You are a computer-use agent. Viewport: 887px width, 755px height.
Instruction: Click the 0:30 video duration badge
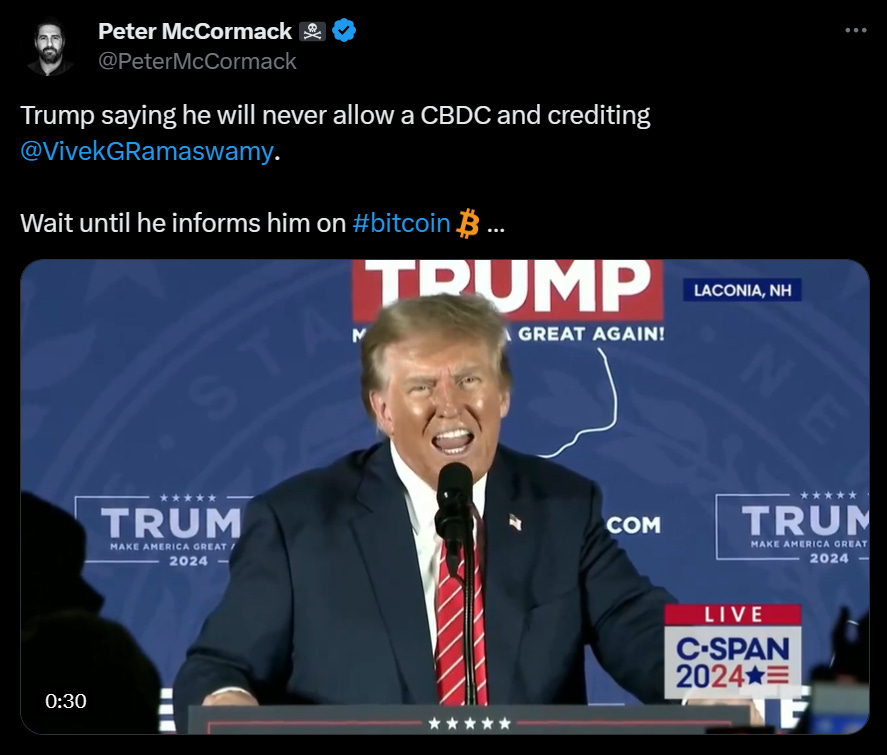(66, 701)
